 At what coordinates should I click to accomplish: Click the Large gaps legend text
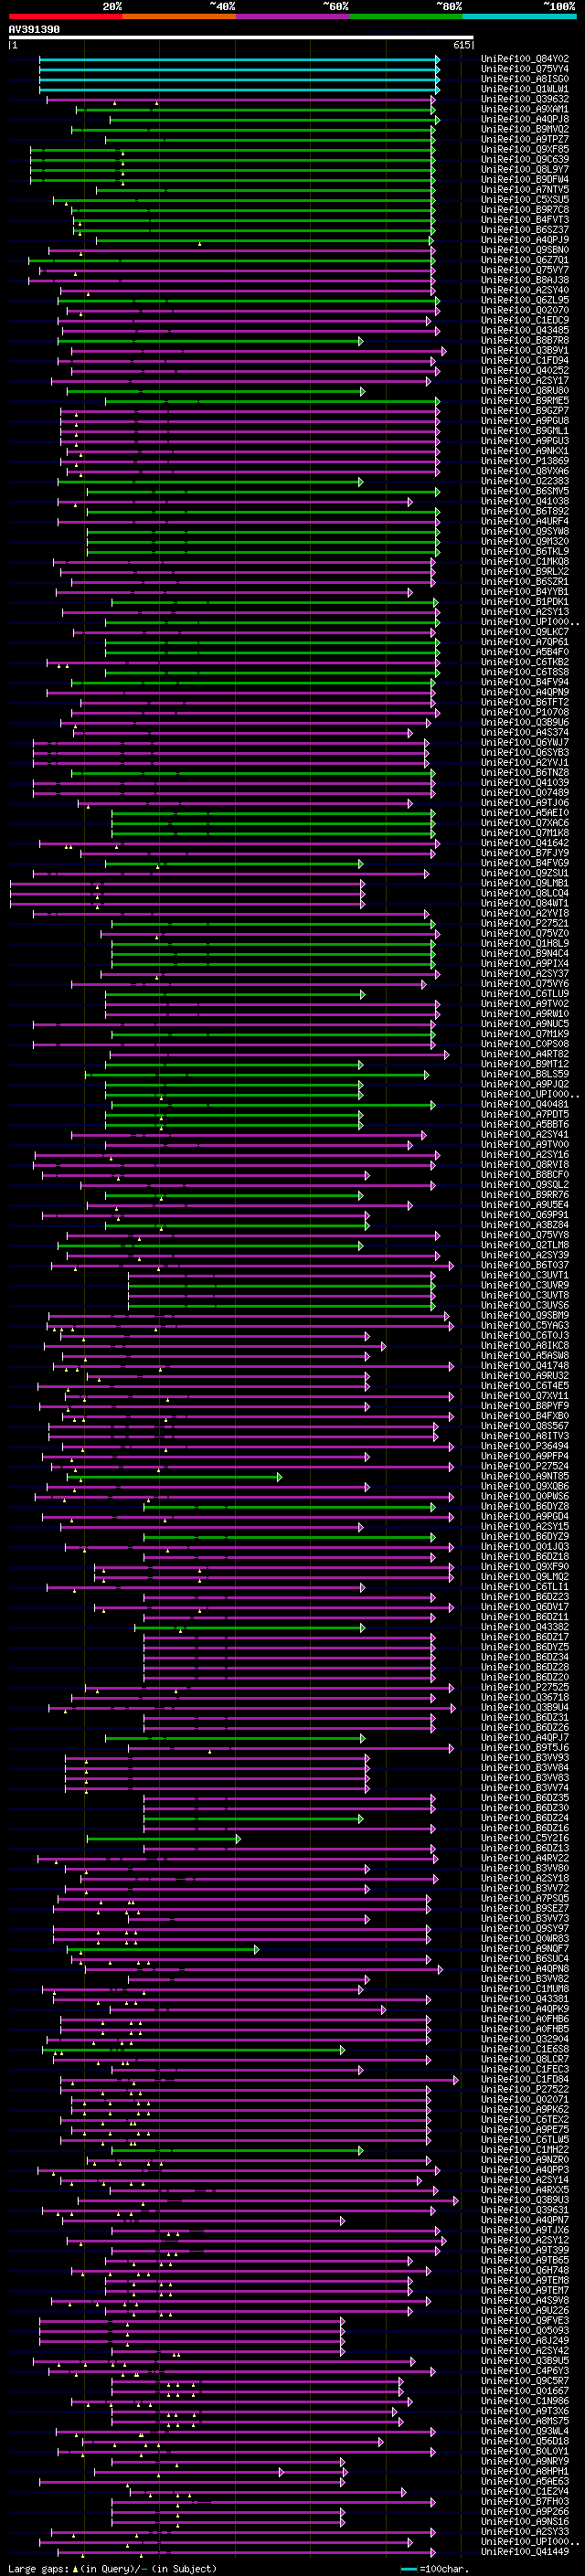pyautogui.click(x=38, y=2569)
